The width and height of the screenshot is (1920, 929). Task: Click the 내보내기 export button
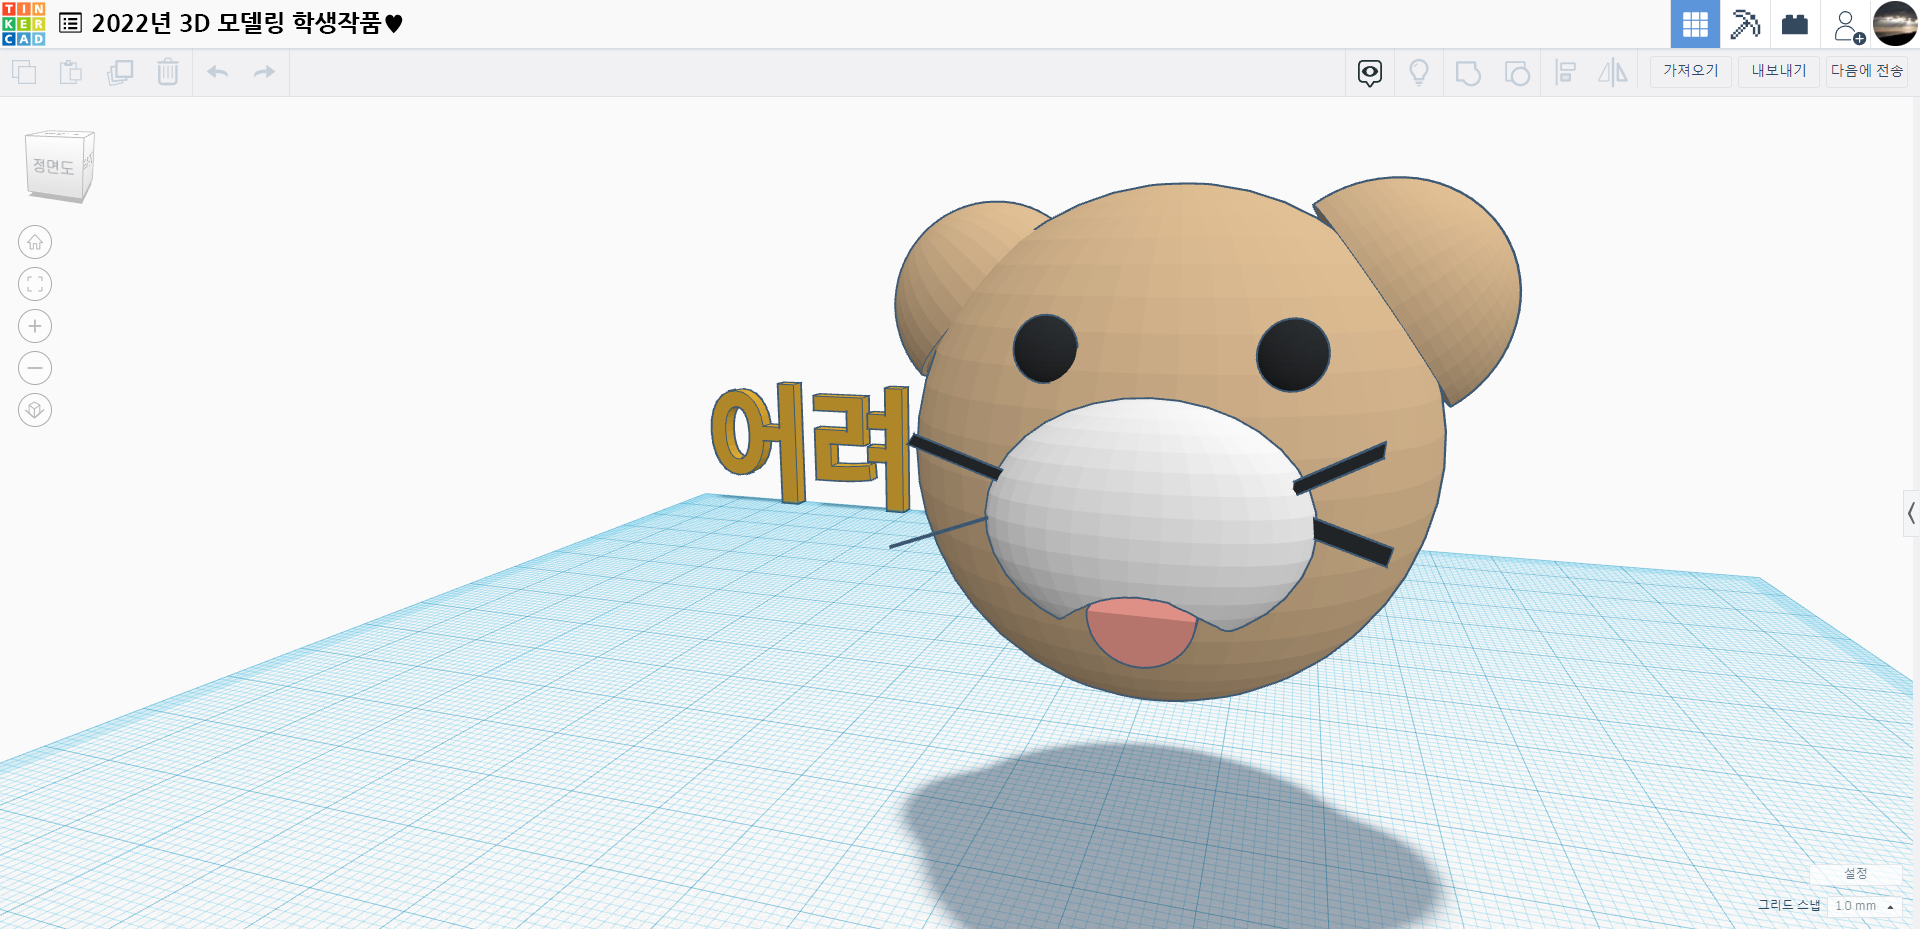tap(1778, 71)
